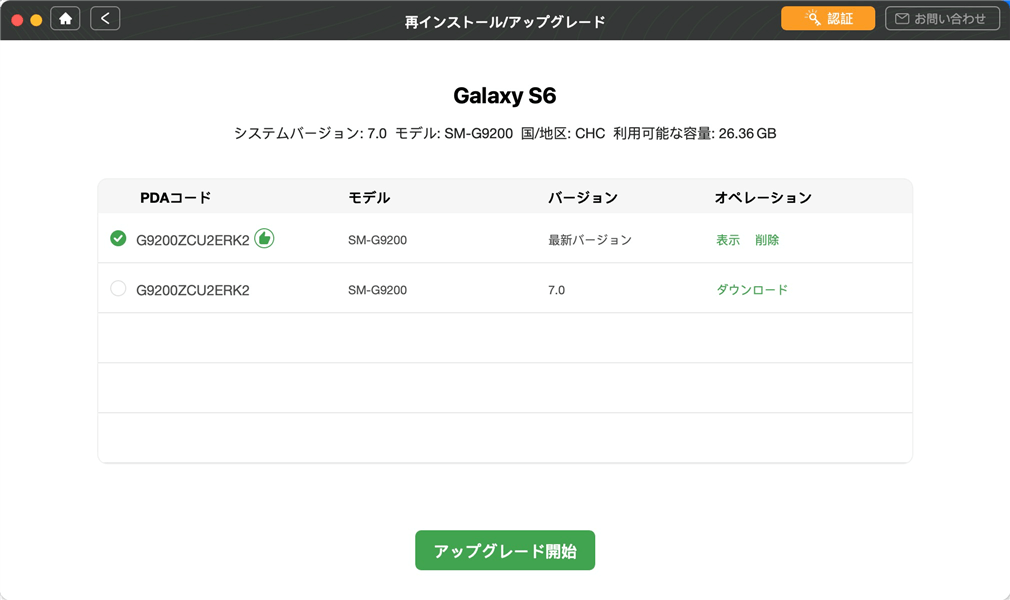
Task: Click the モデル column header
Action: coord(369,198)
